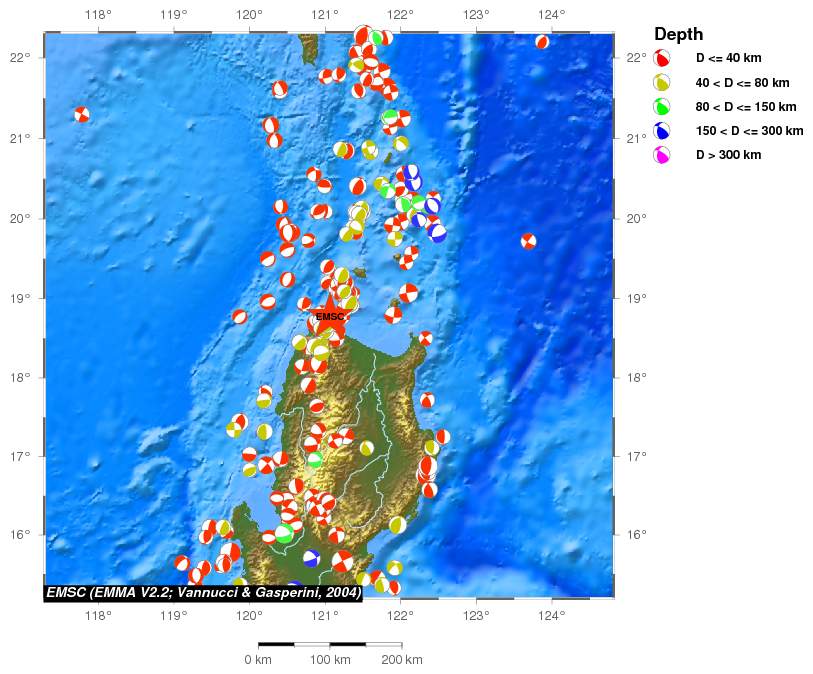Click the "Depth" legend title
This screenshot has width=813, height=674.
tap(678, 35)
